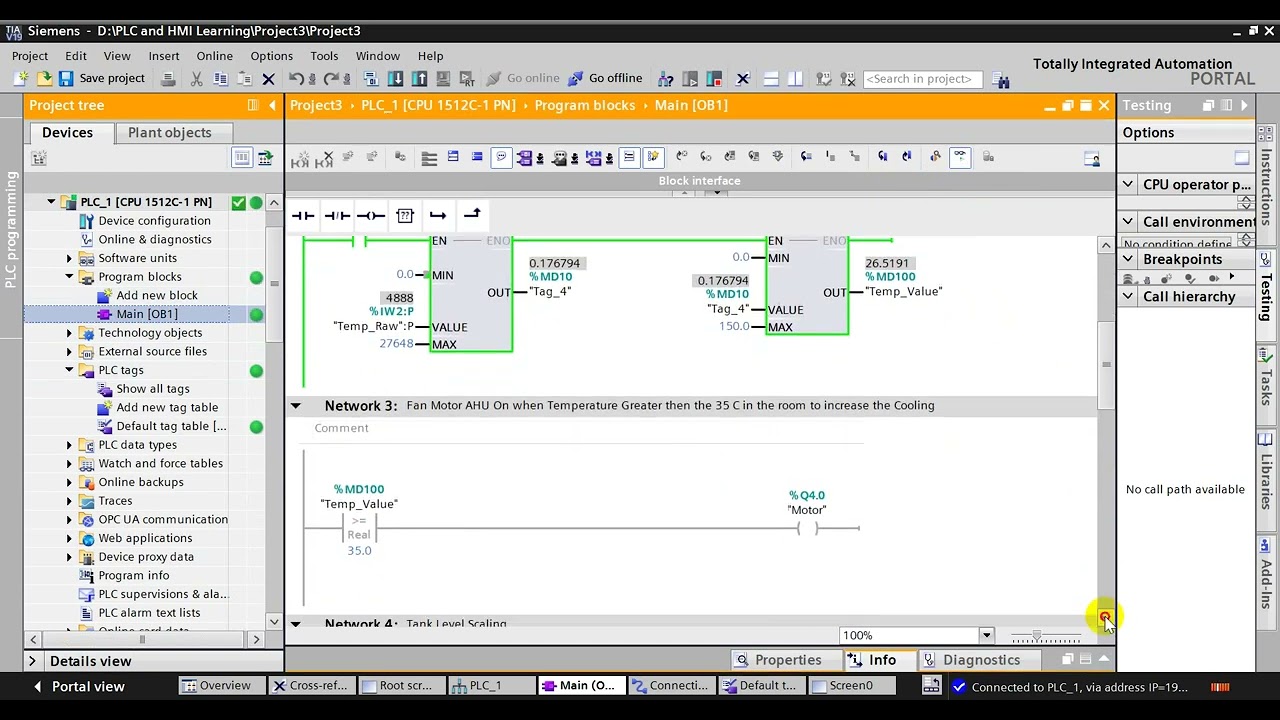Viewport: 1280px width, 720px height.
Task: Insert a normally open contact
Action: [303, 215]
